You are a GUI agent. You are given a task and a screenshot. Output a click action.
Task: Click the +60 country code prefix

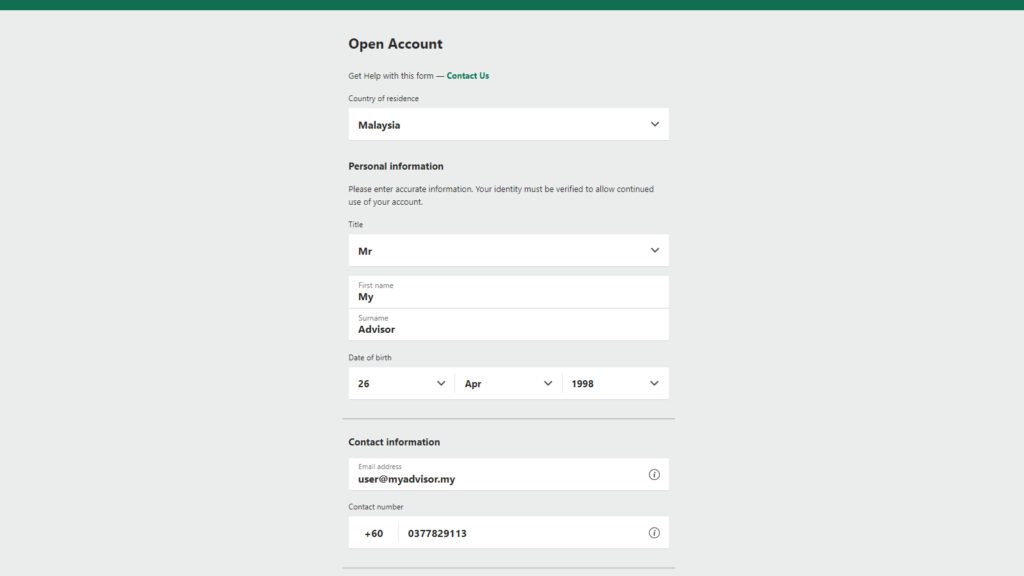click(374, 534)
